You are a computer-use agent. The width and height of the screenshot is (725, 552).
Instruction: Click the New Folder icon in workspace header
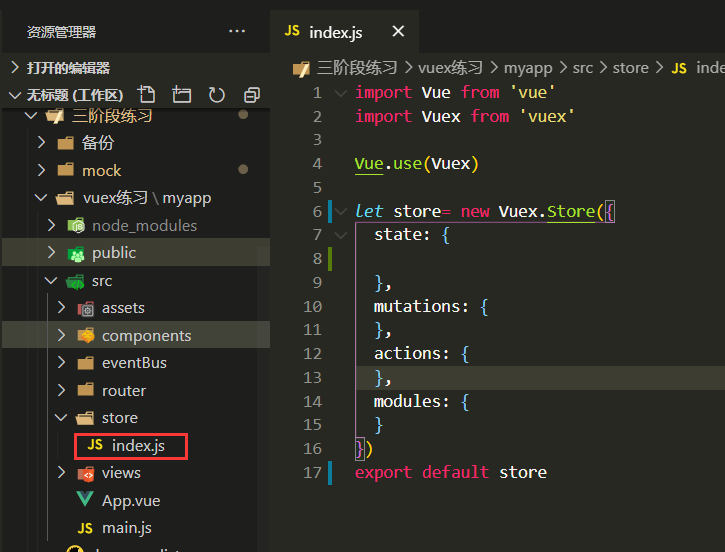pyautogui.click(x=181, y=95)
